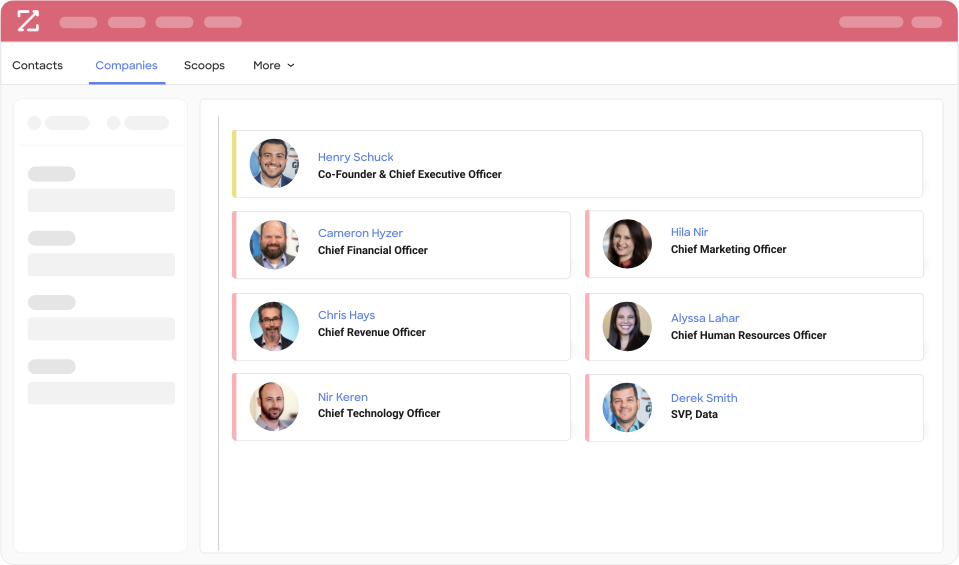The width and height of the screenshot is (959, 565).
Task: Open Henry Schuck's profile link
Action: (x=355, y=157)
